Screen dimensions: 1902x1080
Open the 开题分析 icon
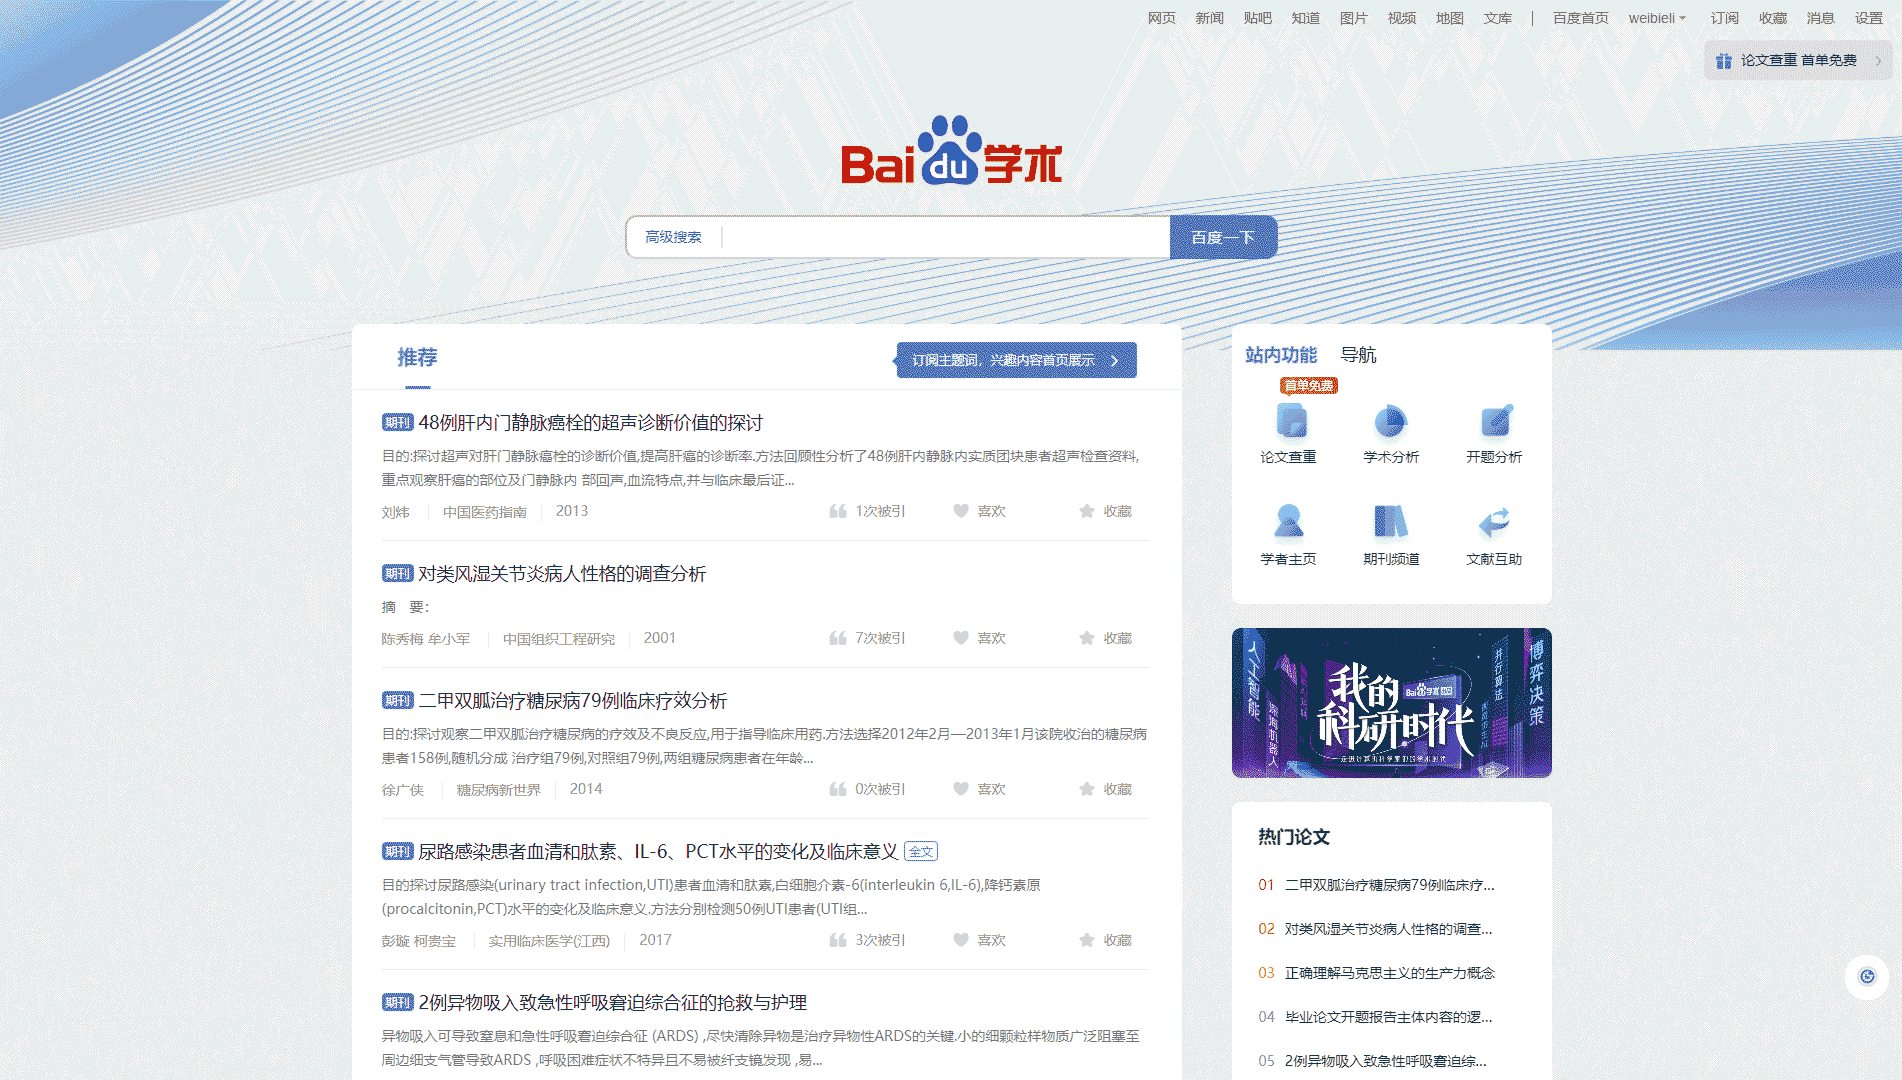[x=1495, y=421]
